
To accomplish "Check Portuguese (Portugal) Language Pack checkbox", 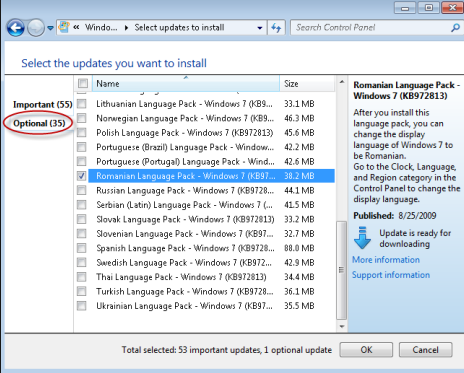I will (81, 161).
